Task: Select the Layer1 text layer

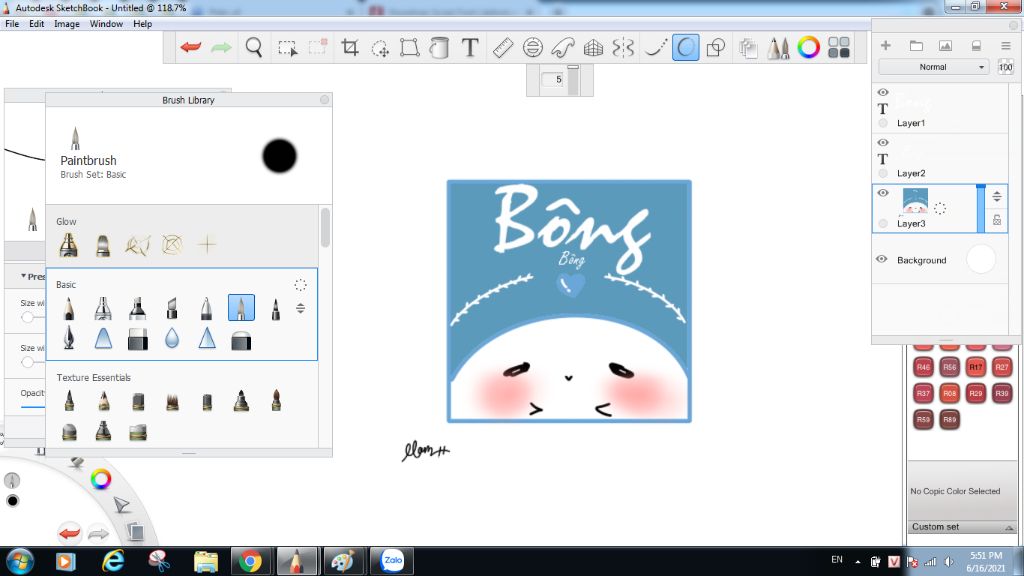Action: pos(940,108)
